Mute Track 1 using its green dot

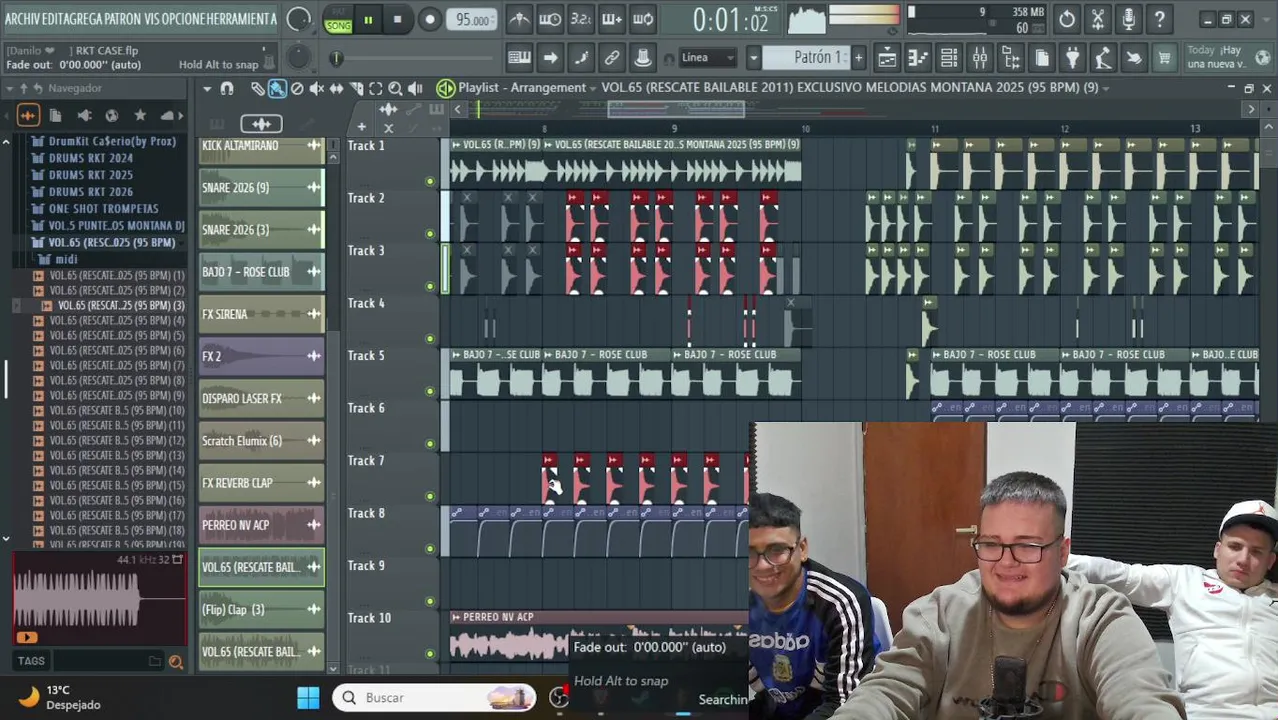430,181
